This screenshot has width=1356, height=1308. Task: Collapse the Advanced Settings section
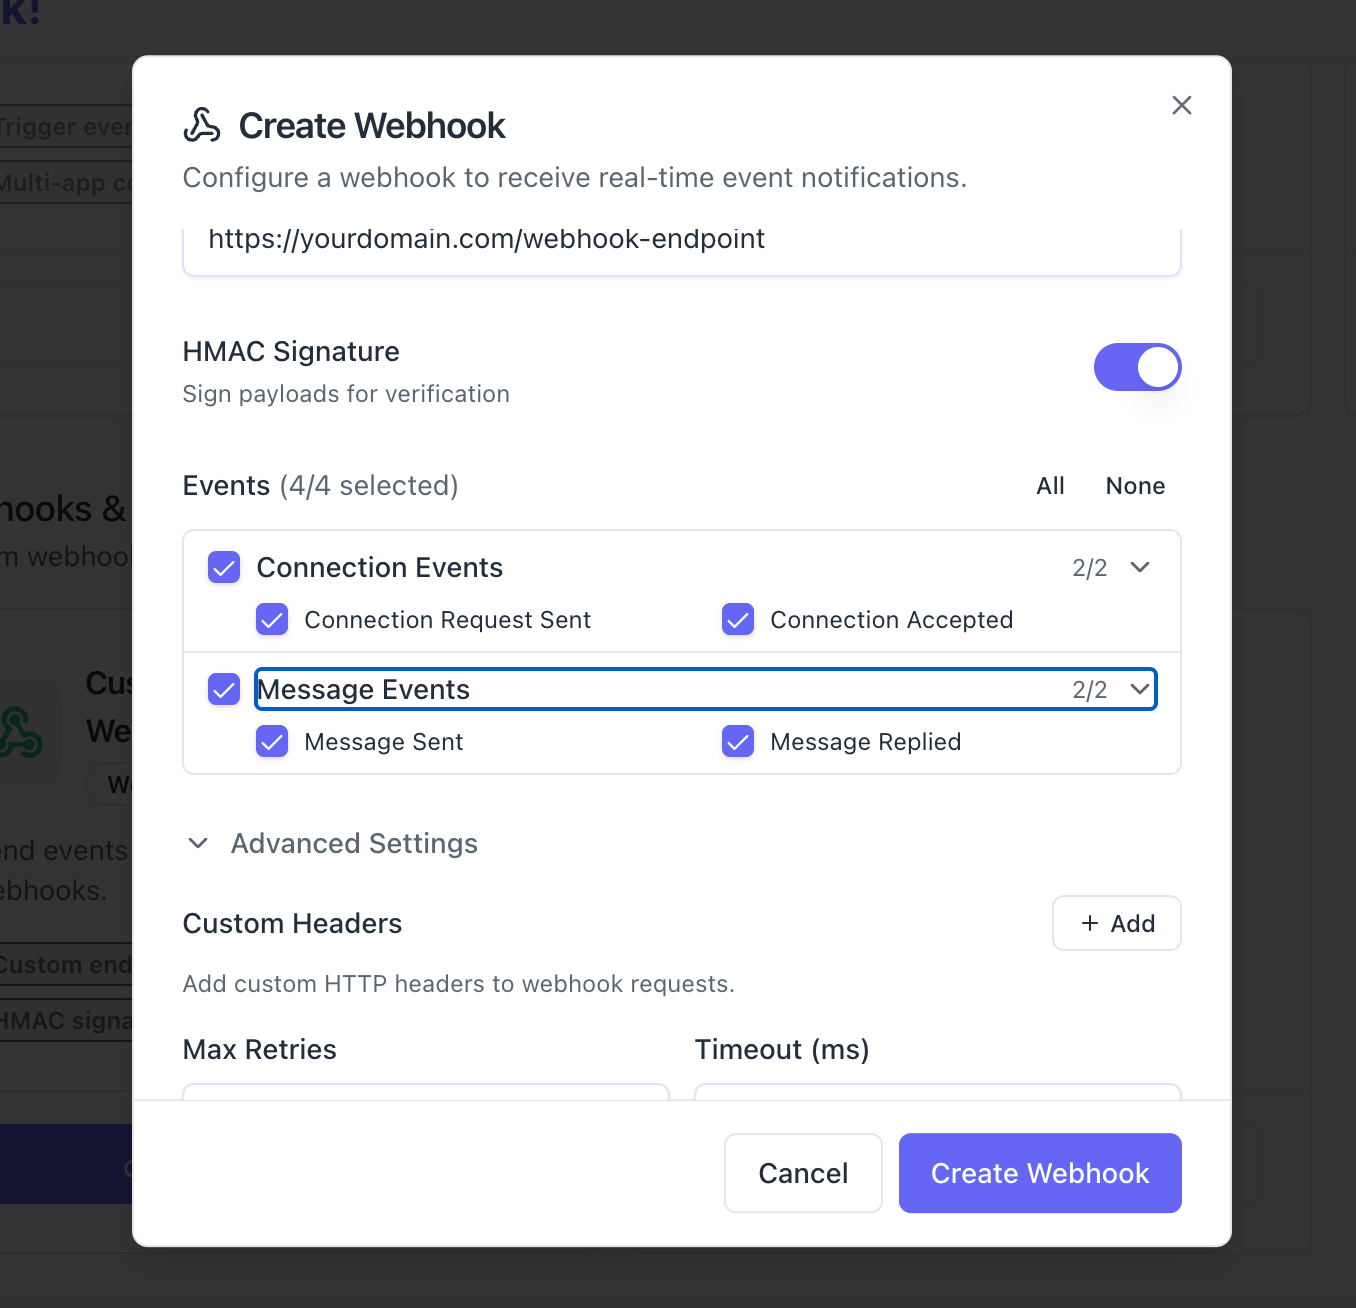pyautogui.click(x=199, y=843)
